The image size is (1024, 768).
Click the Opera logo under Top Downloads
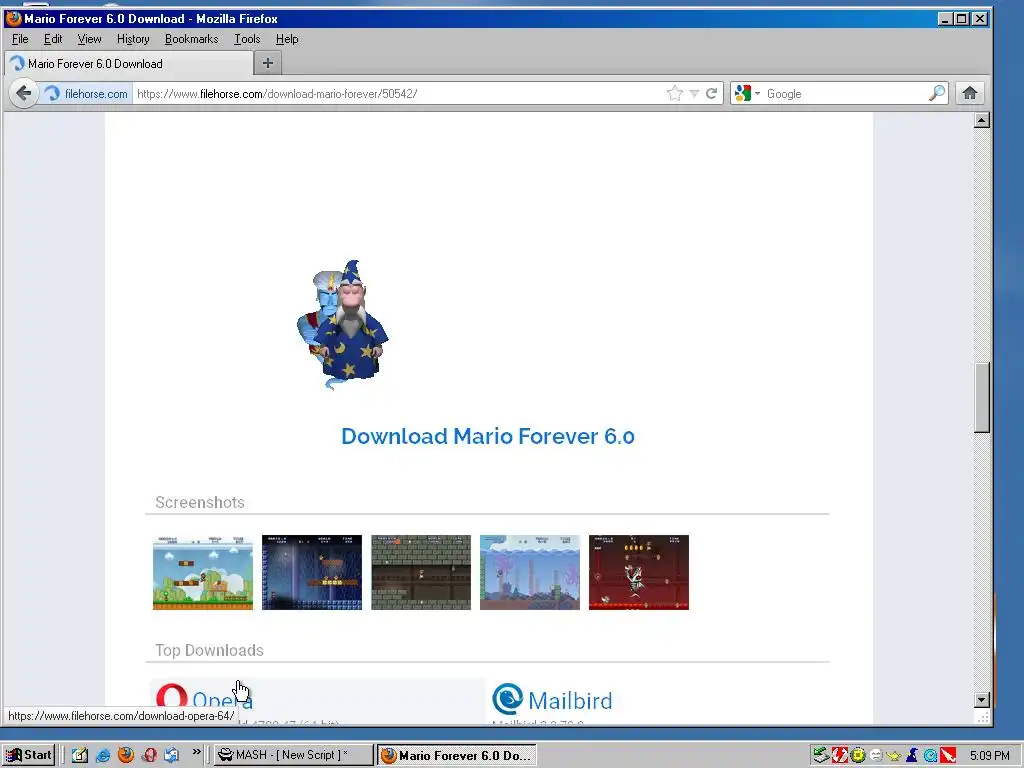coord(172,697)
